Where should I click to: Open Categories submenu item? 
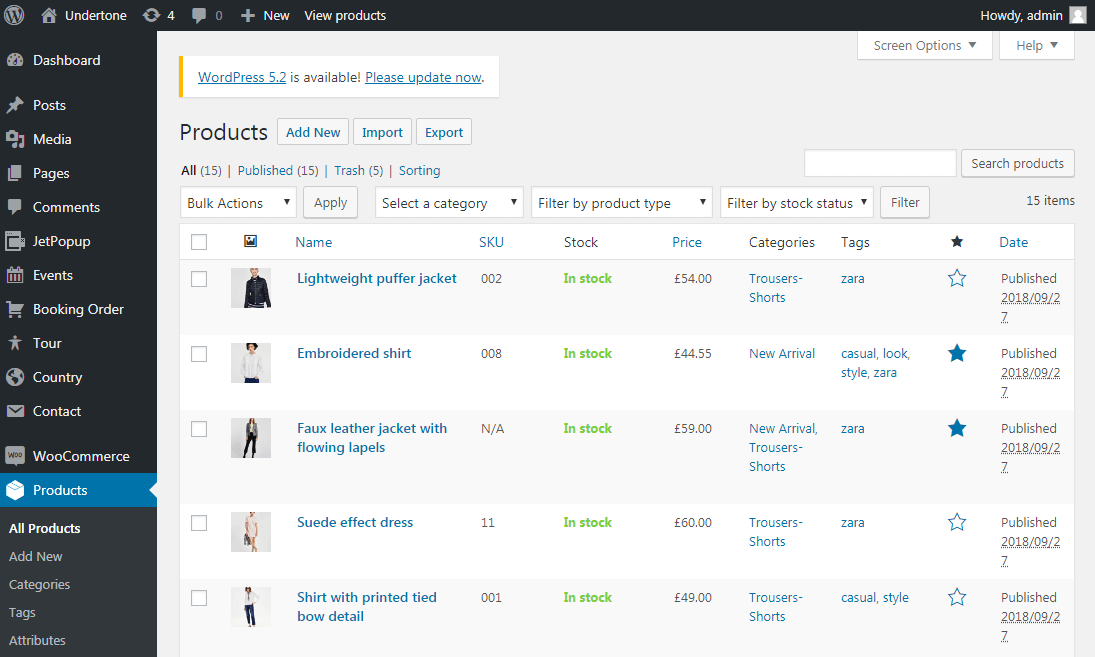pos(39,584)
